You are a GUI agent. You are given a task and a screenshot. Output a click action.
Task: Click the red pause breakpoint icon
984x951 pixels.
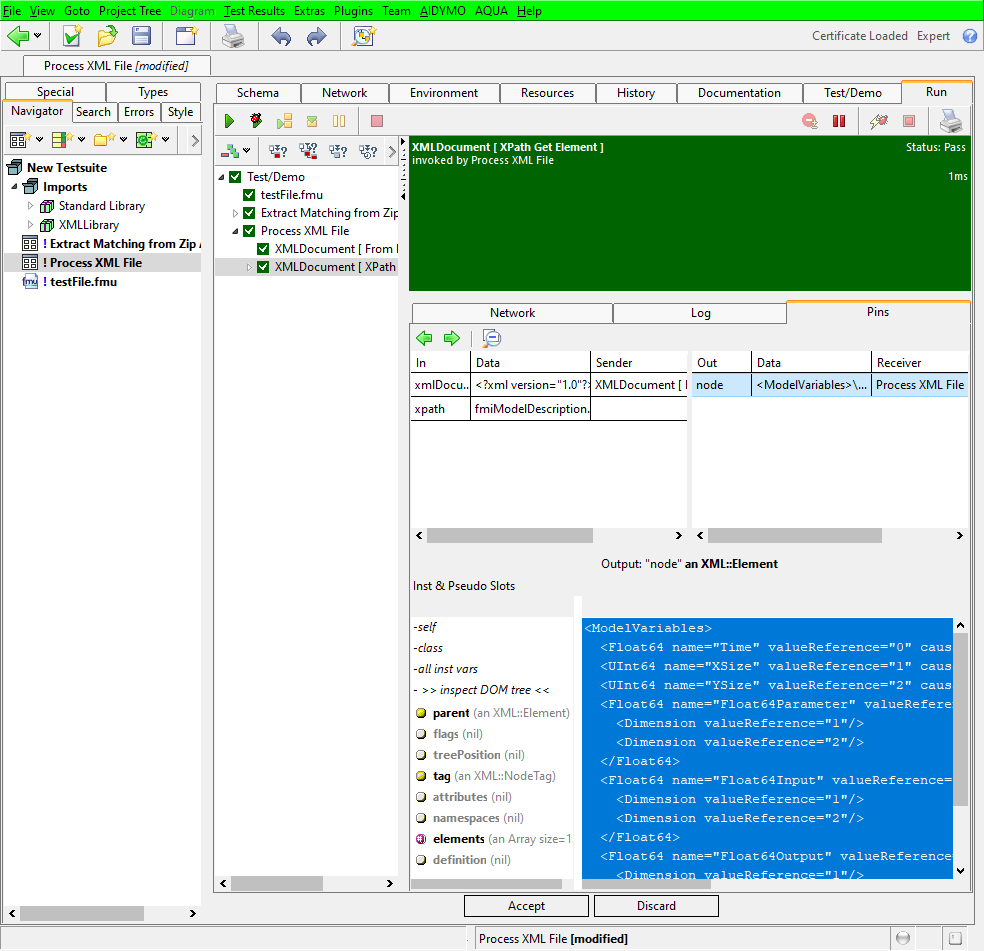click(839, 121)
